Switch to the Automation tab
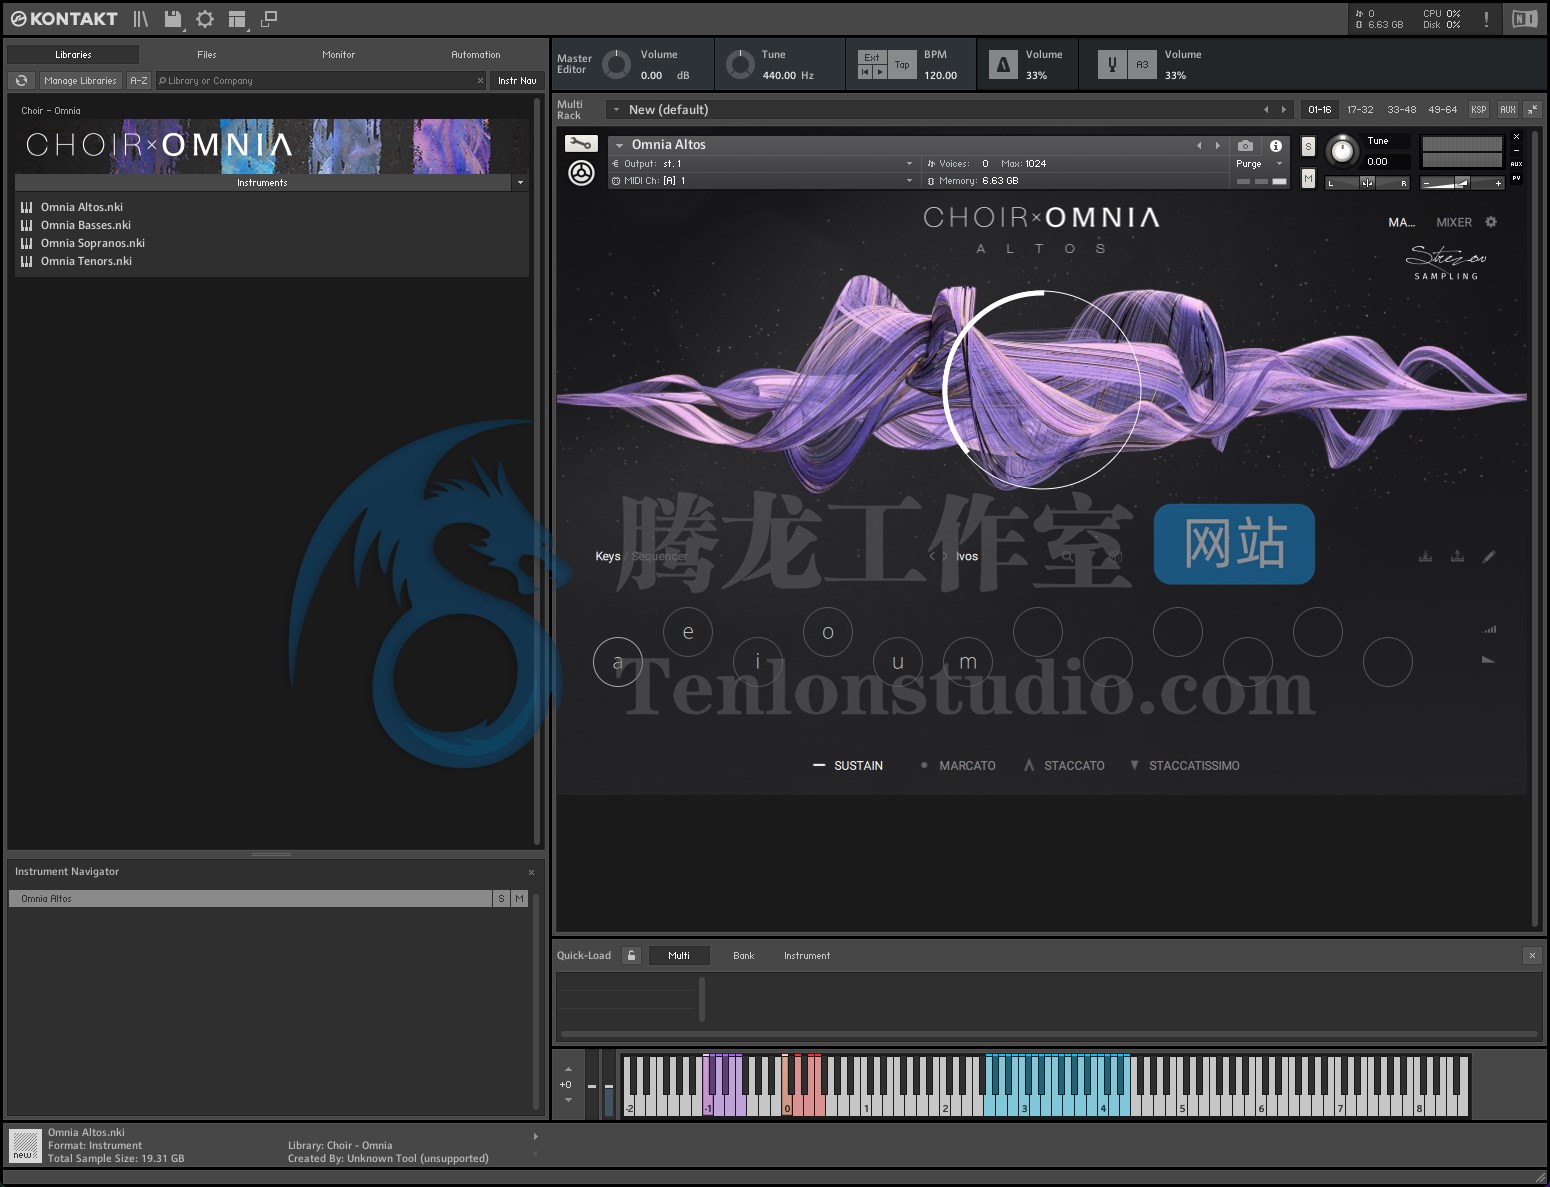The width and height of the screenshot is (1550, 1187). [476, 55]
